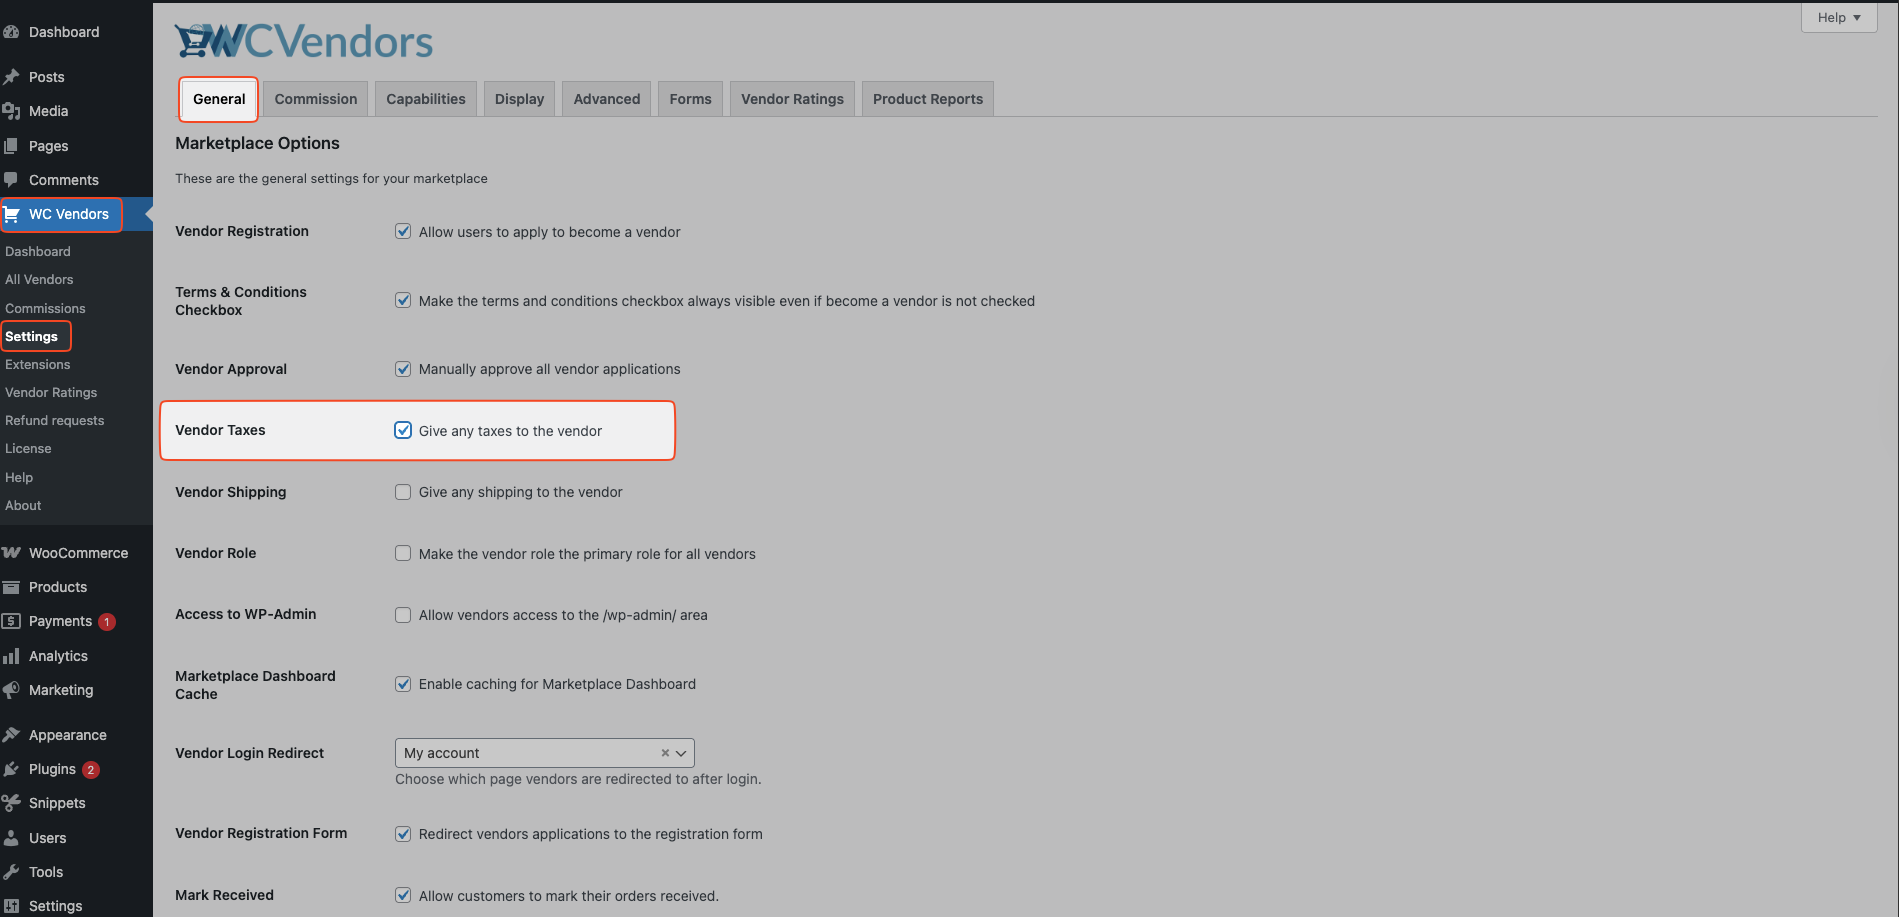Open Help submenu link in sidebar

point(19,477)
